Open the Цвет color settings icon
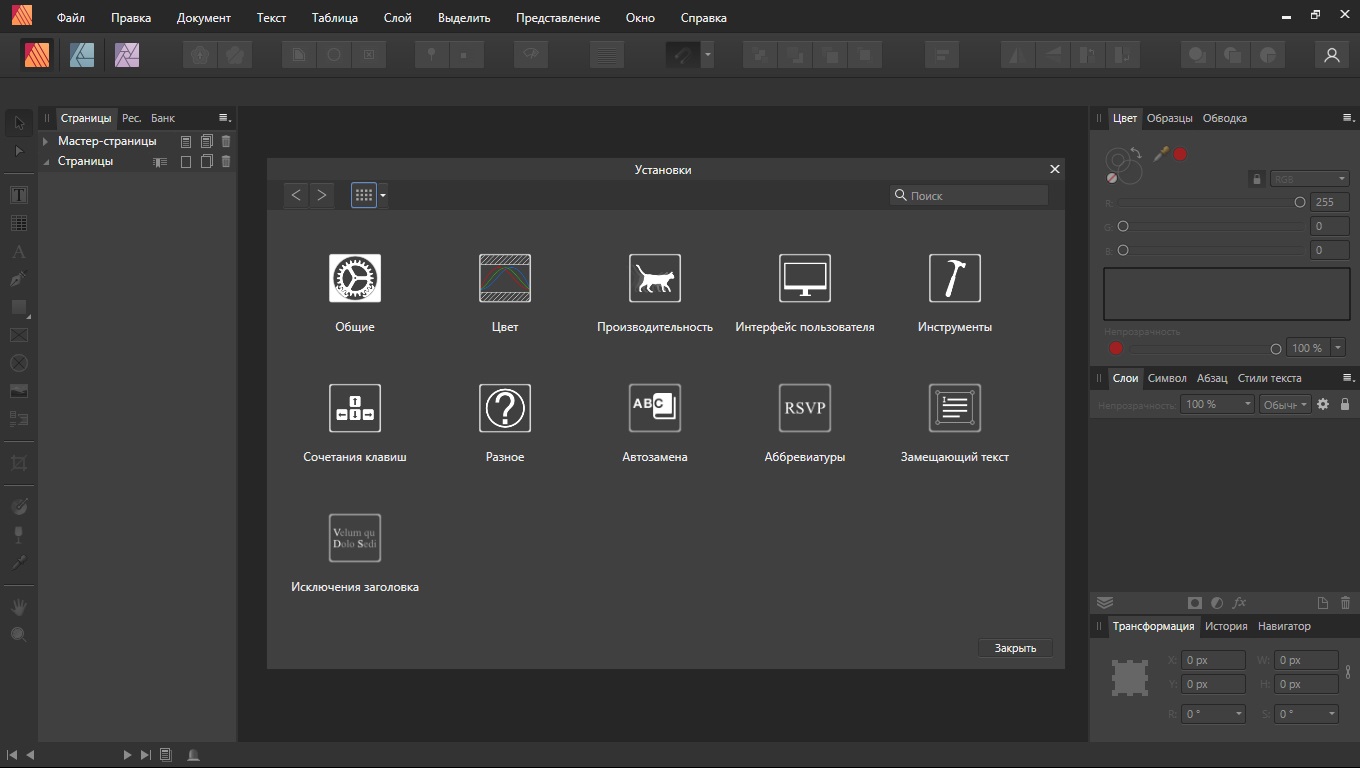The width and height of the screenshot is (1360, 768). pyautogui.click(x=505, y=278)
